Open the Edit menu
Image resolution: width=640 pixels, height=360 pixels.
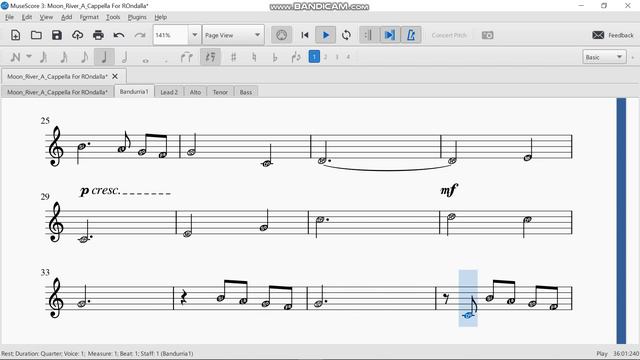[27, 17]
